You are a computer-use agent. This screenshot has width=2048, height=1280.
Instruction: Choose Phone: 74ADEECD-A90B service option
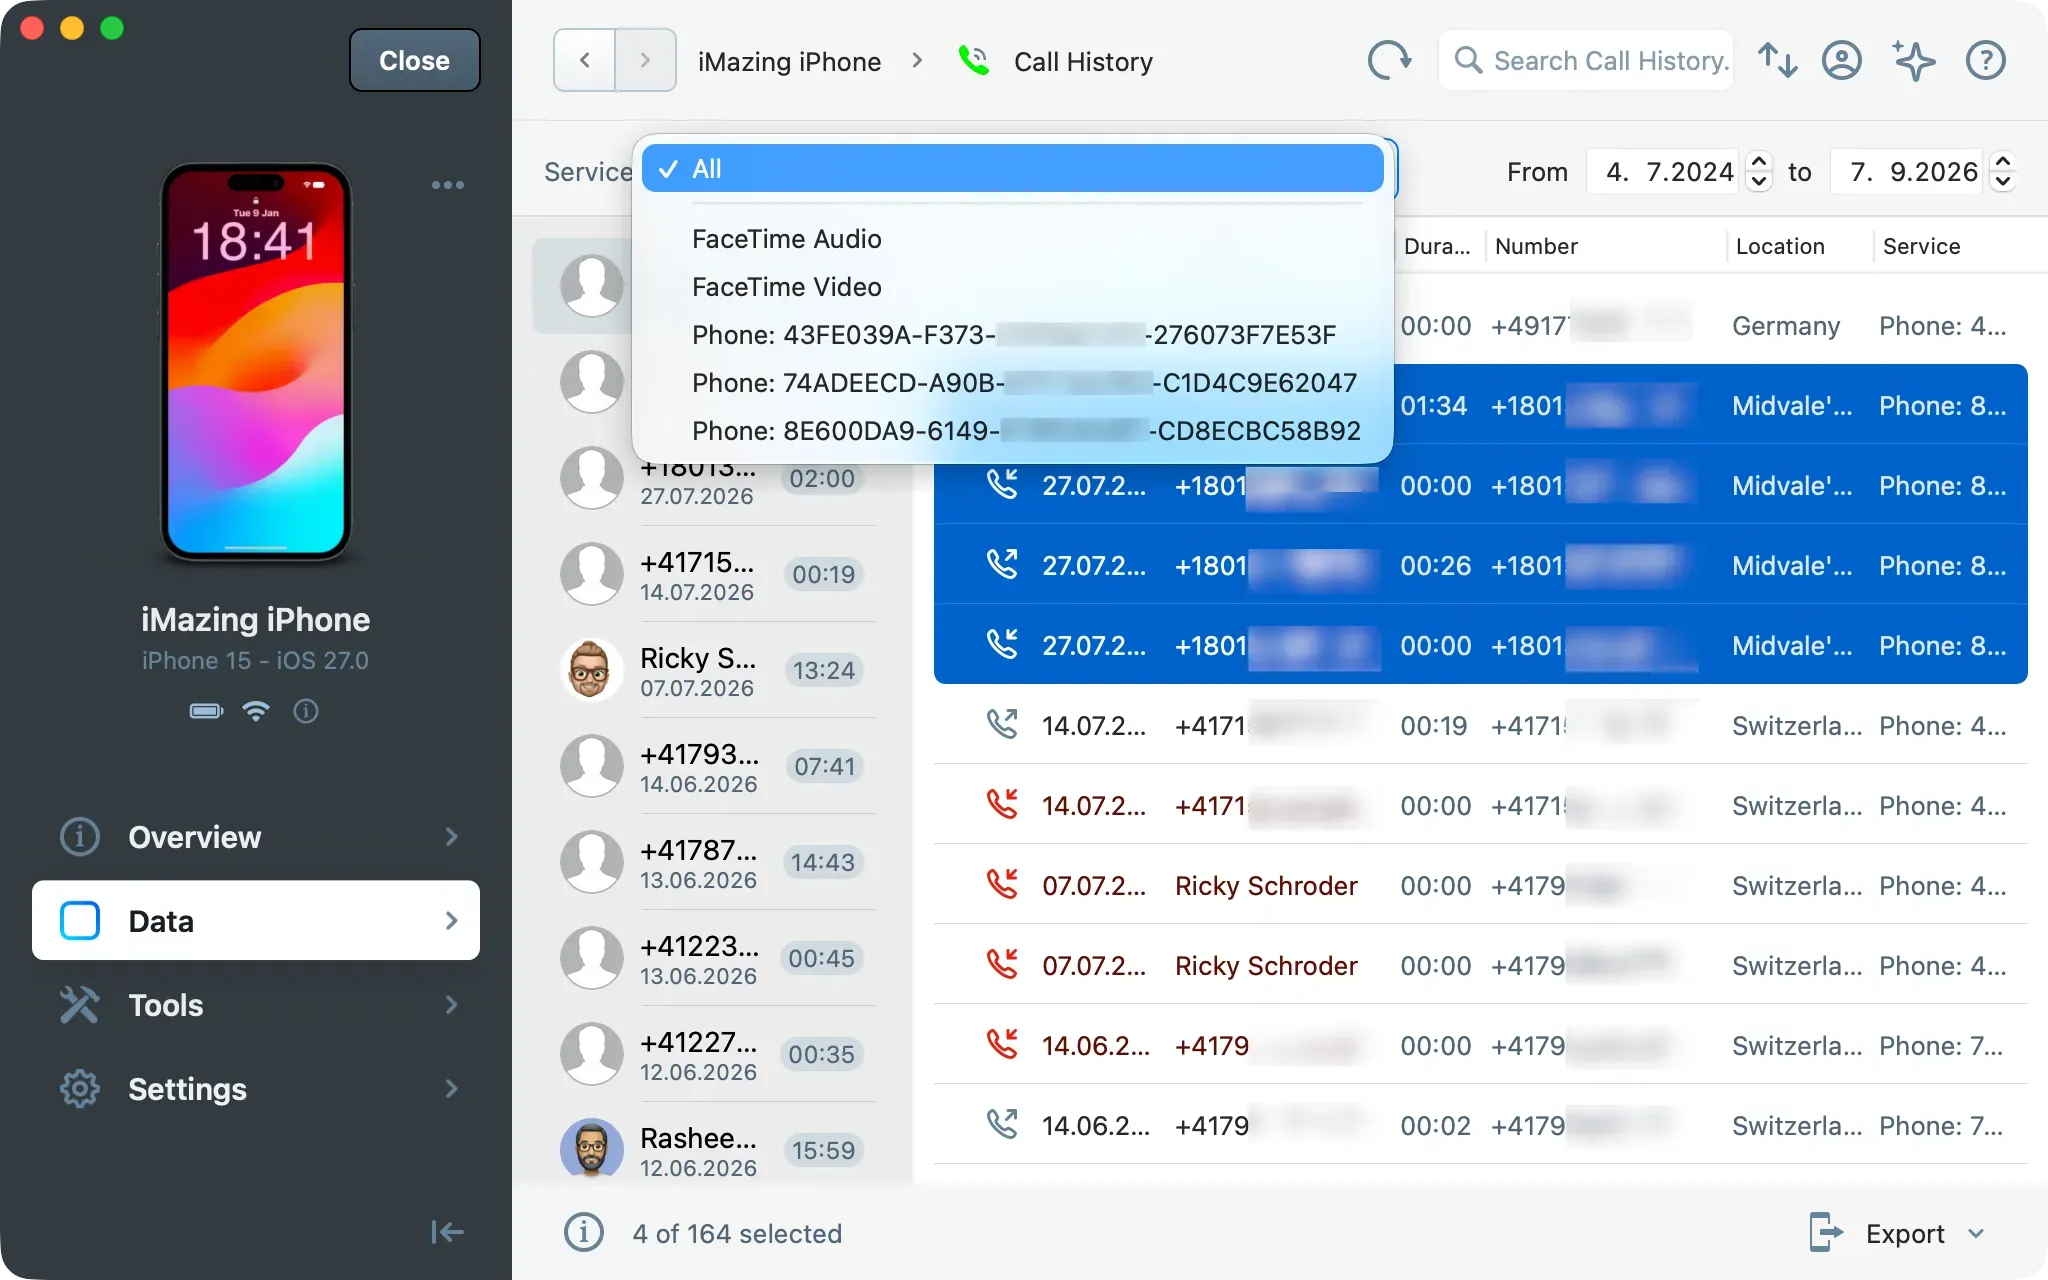(1013, 383)
